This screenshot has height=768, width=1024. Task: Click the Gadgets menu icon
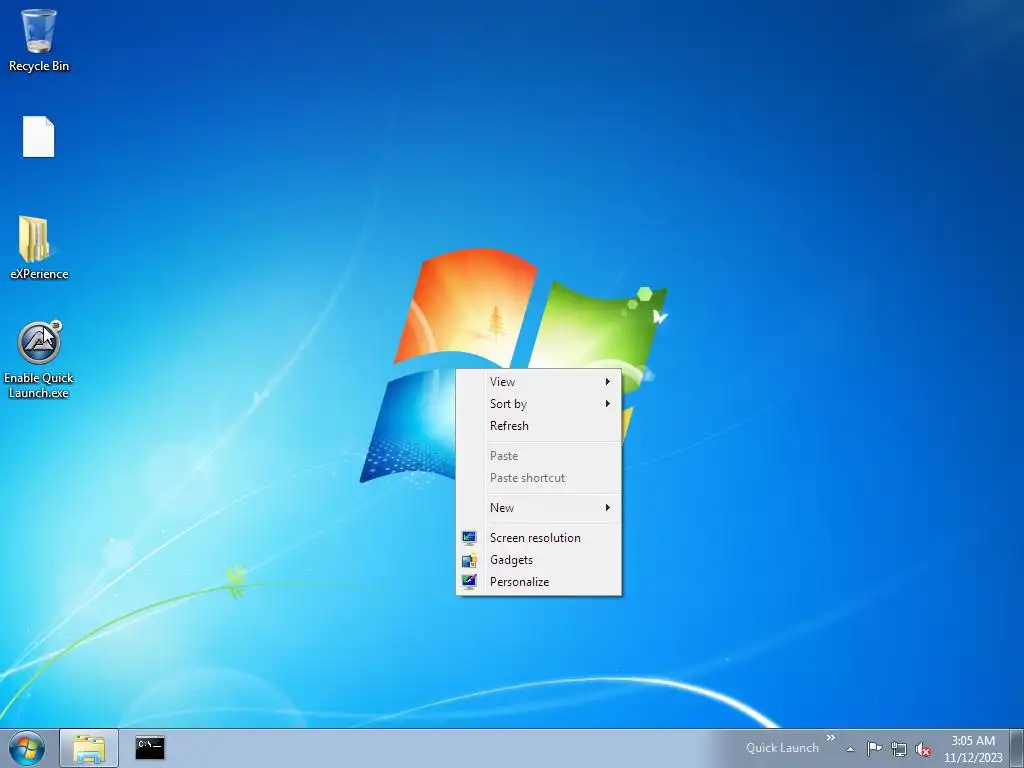(x=469, y=560)
